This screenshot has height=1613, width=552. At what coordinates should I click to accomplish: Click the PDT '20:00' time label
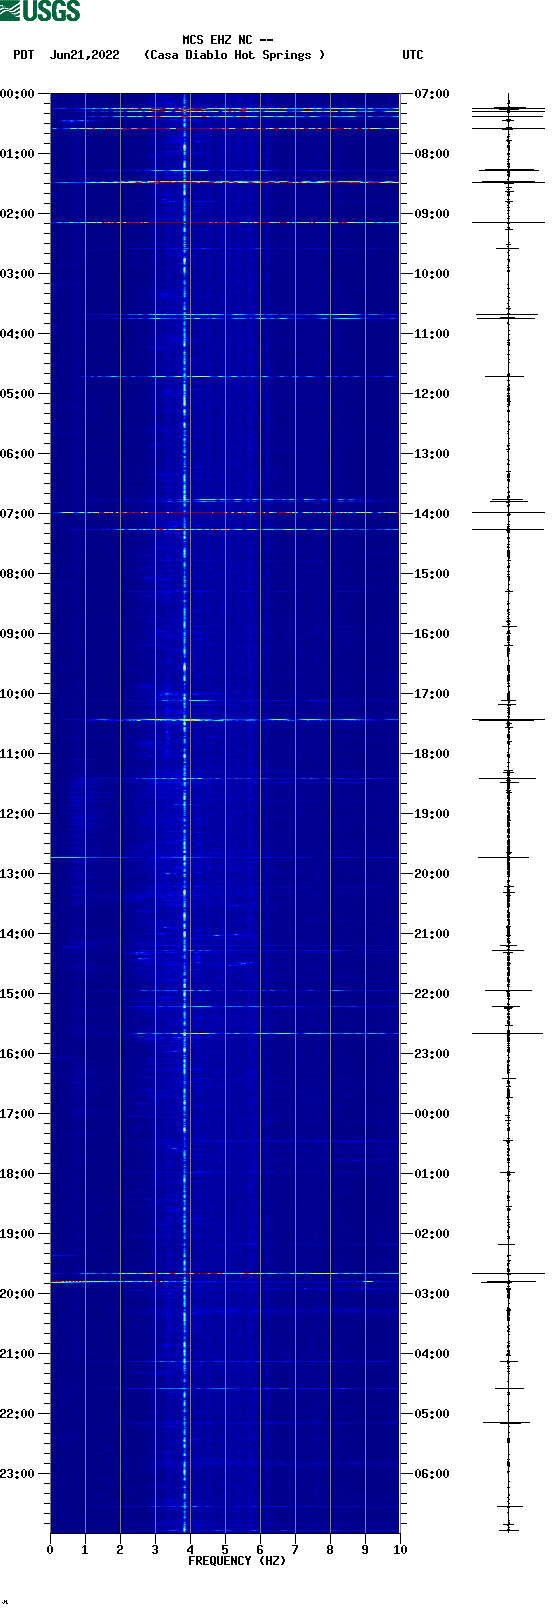point(17,1294)
